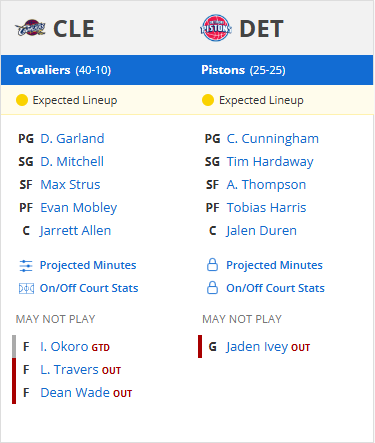Open Jaden Ivey injured player link
The width and height of the screenshot is (375, 443).
[x=257, y=347]
